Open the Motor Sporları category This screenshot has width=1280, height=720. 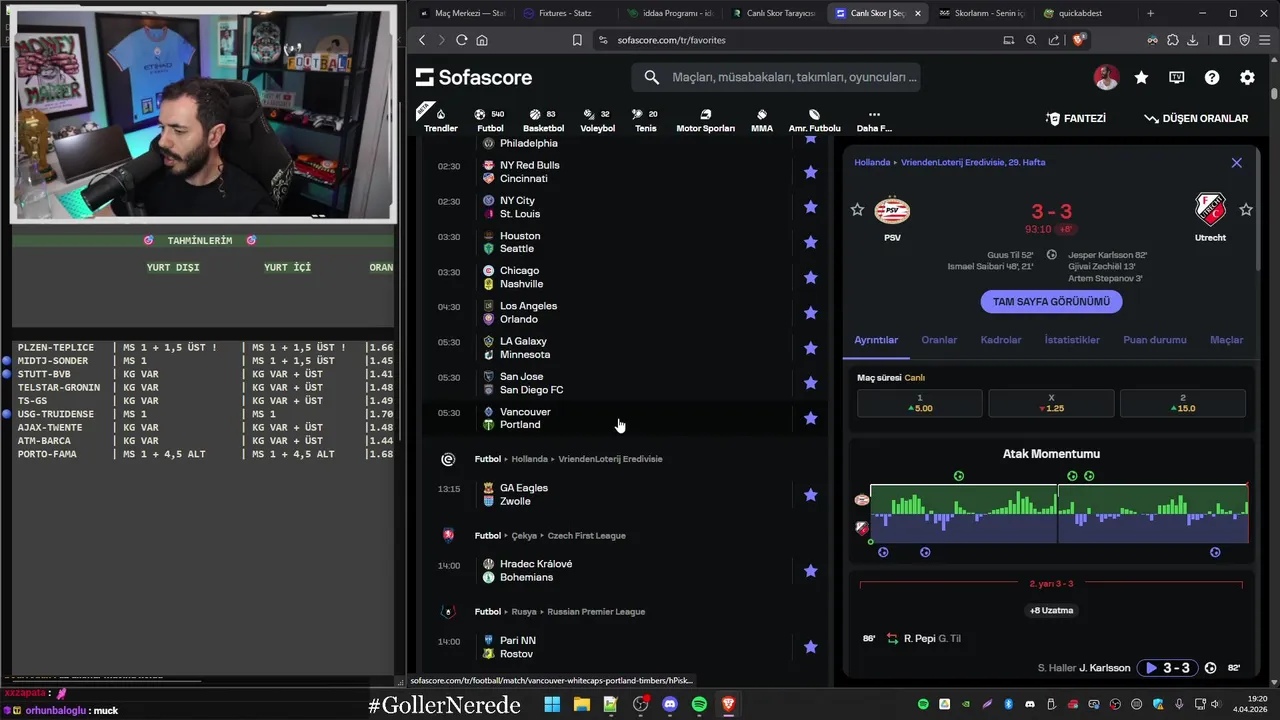705,120
